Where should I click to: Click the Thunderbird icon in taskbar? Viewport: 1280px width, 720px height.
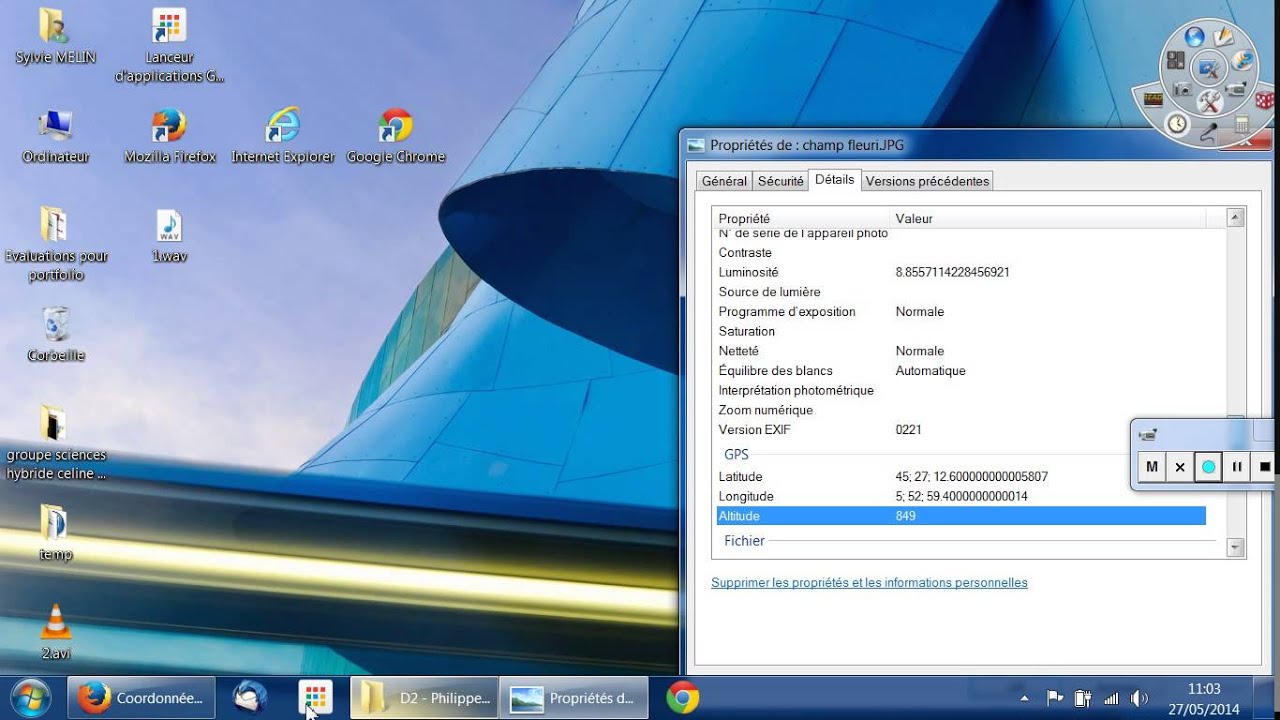coord(251,698)
